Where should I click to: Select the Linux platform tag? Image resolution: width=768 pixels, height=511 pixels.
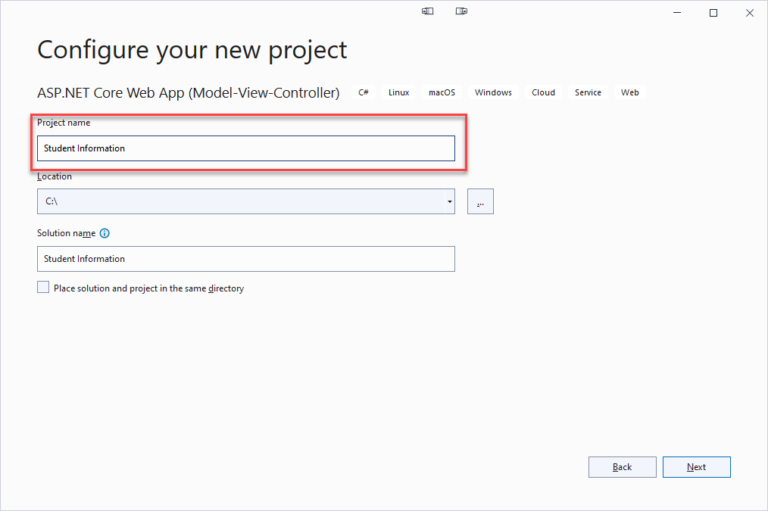399,93
